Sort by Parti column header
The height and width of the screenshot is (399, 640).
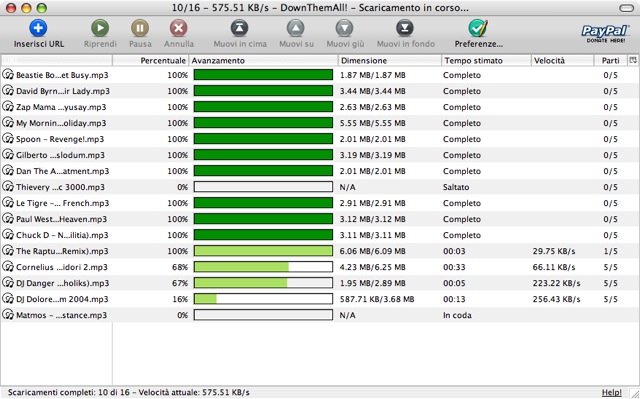point(610,60)
